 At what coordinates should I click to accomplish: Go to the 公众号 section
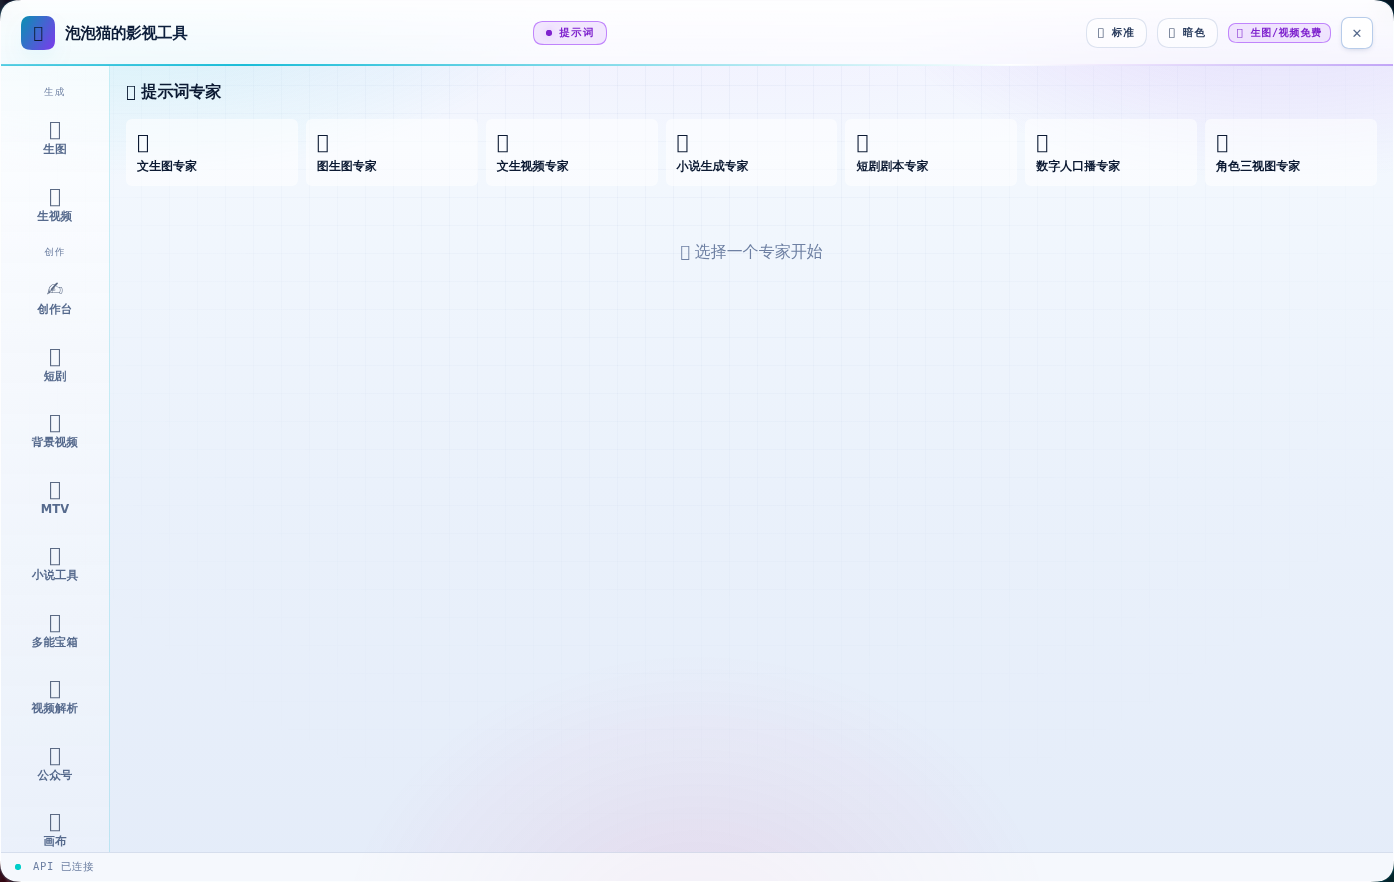point(55,764)
